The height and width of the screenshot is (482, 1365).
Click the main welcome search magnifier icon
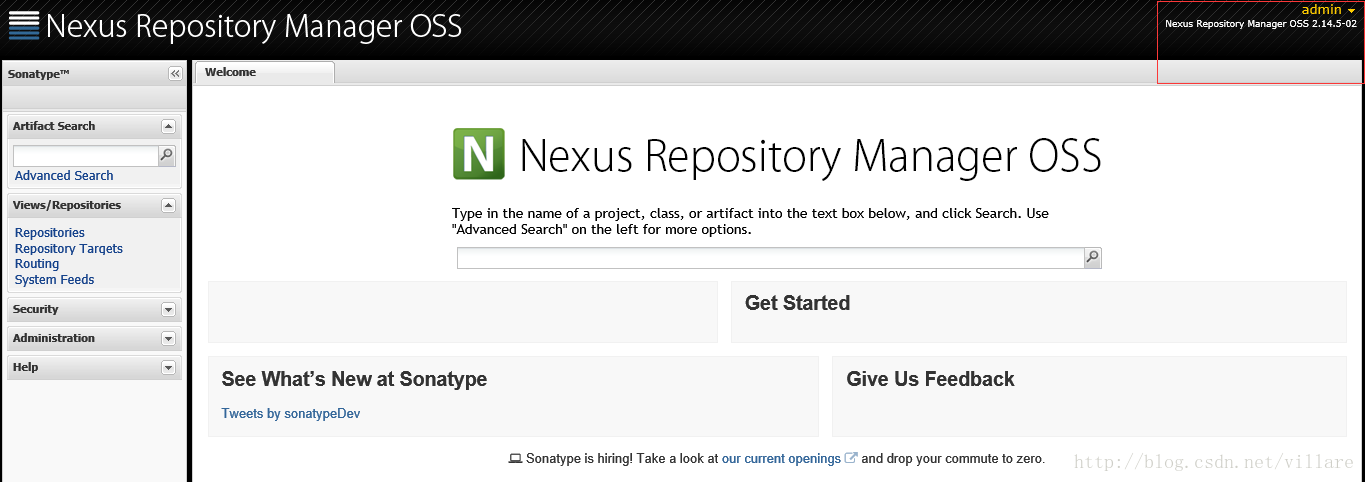click(1092, 258)
